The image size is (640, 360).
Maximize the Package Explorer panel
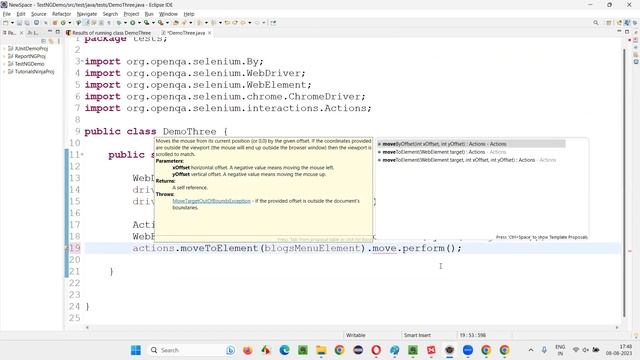[58, 32]
